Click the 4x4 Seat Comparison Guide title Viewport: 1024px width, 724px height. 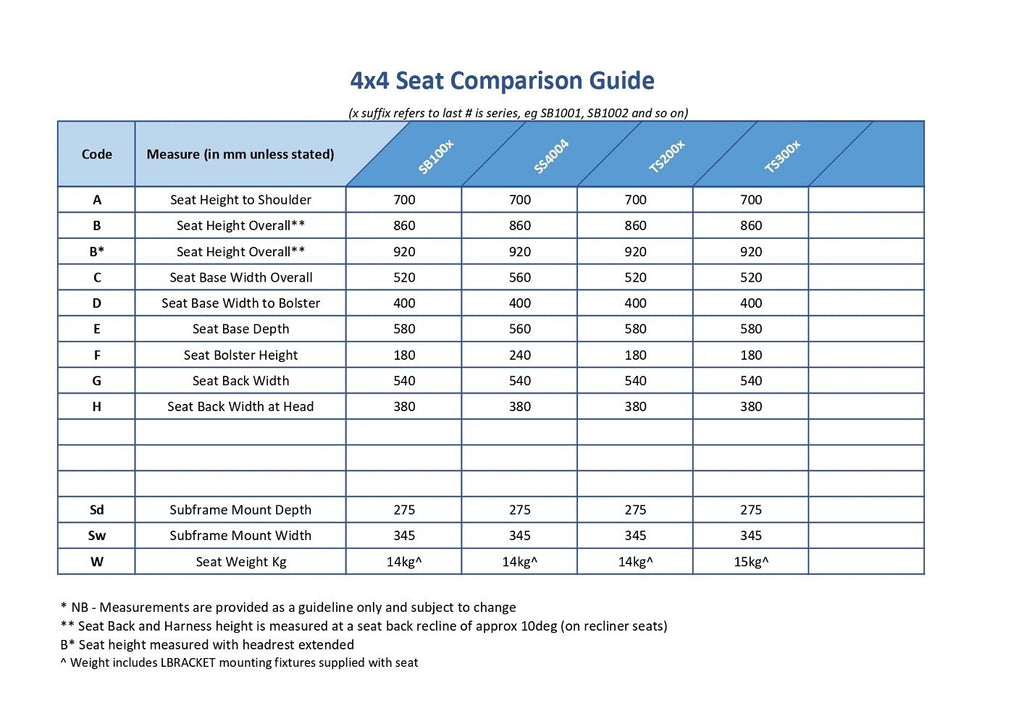(502, 81)
